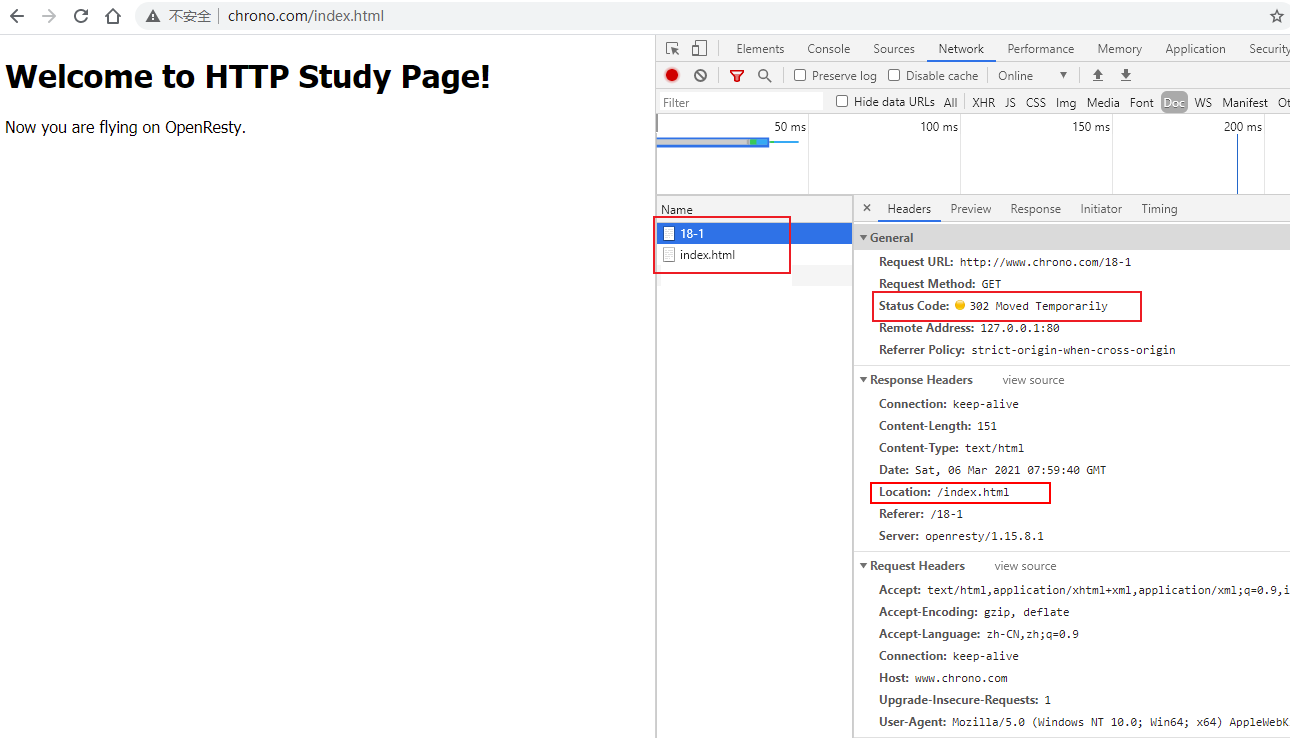Click the import HAR upload arrow
The height and width of the screenshot is (738, 1290).
click(1098, 76)
